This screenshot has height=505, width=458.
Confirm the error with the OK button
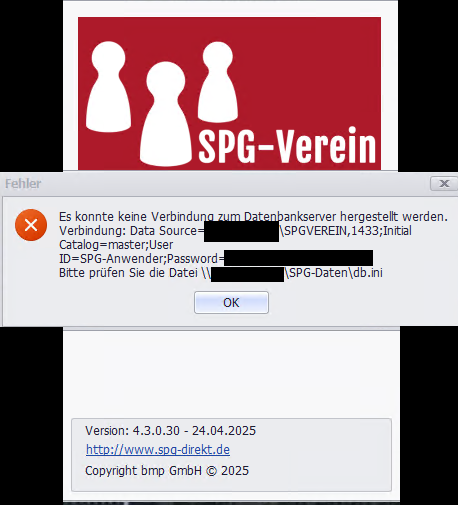[x=231, y=302]
